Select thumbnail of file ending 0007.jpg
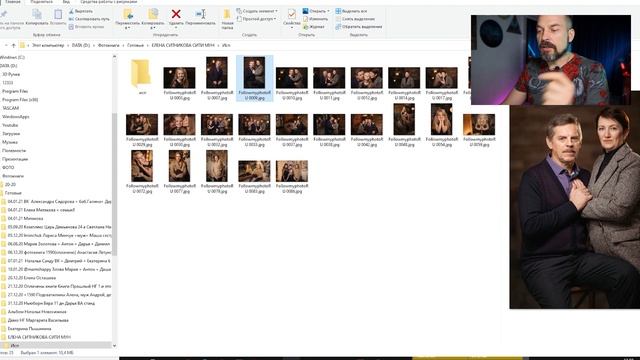Screen dimensions: 640x360 217,73
